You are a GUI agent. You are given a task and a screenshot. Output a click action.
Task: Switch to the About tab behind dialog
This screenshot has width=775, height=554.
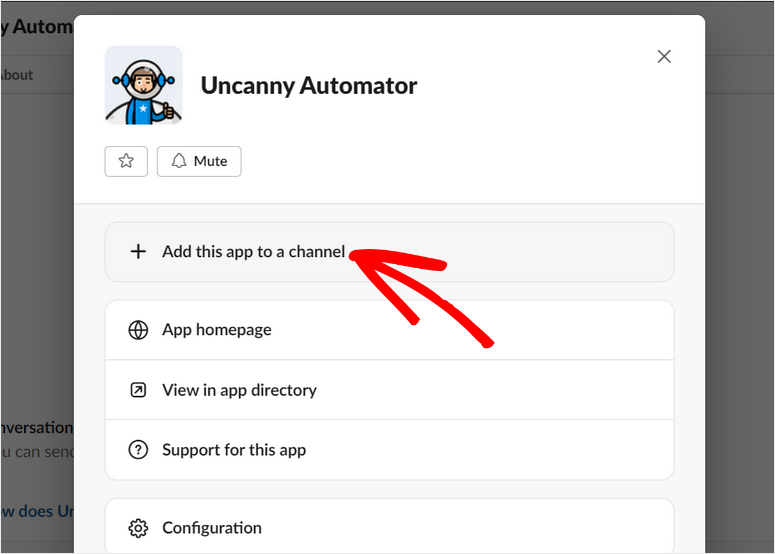point(17,75)
